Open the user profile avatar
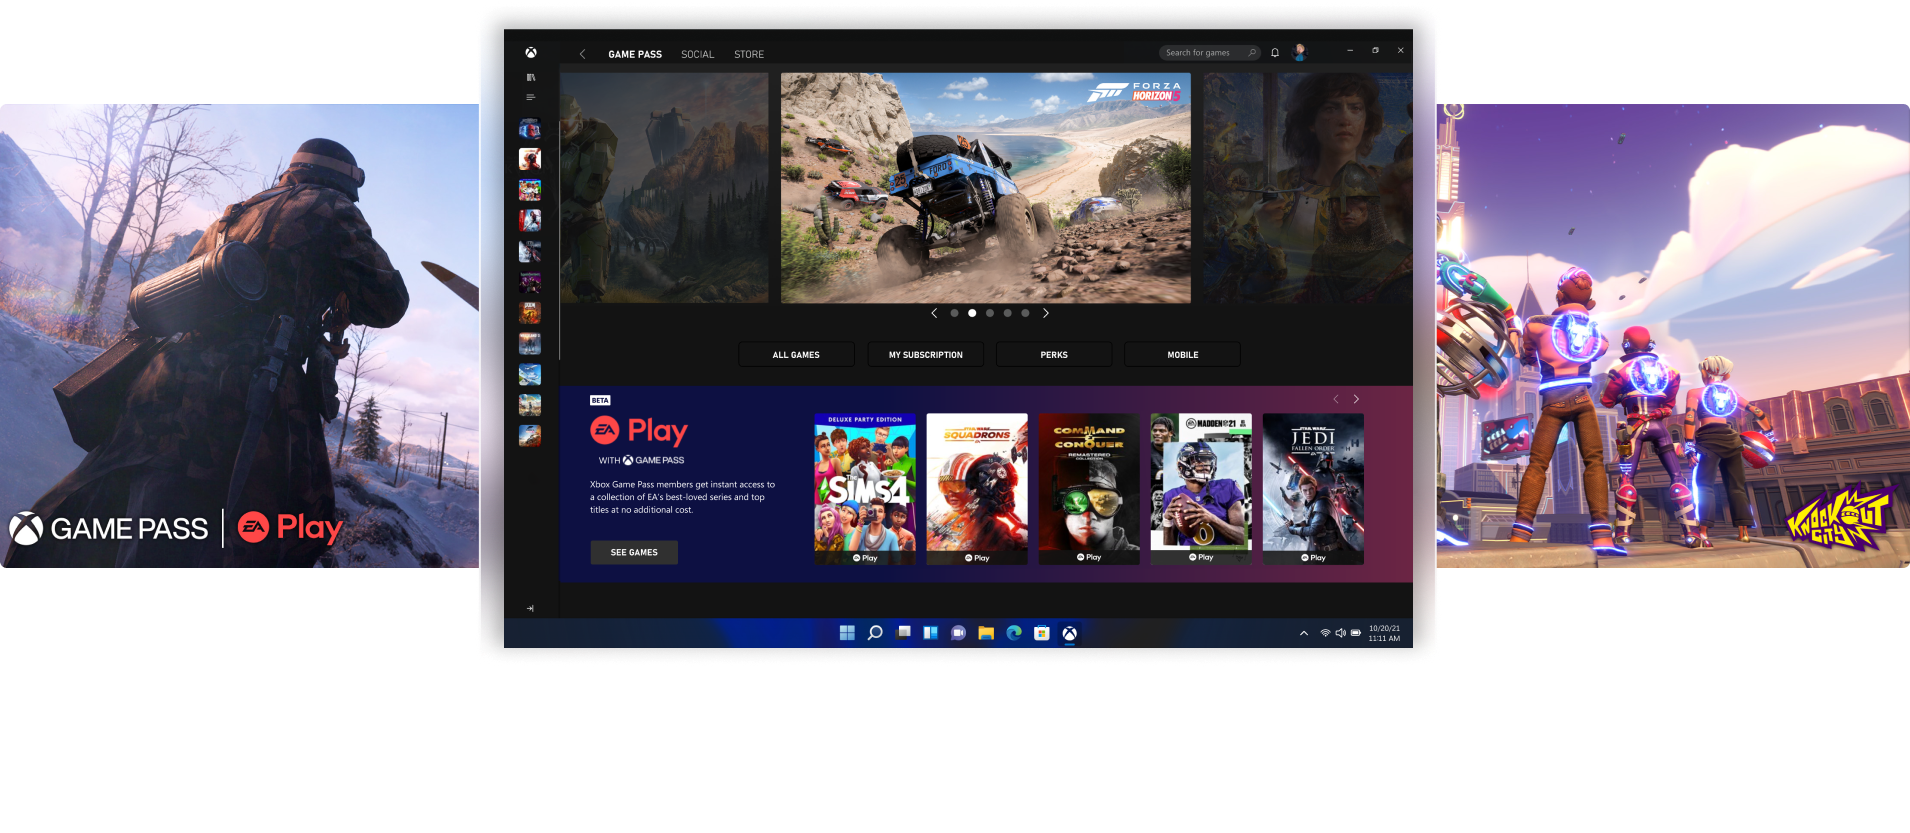The height and width of the screenshot is (833, 1910). (x=1300, y=52)
